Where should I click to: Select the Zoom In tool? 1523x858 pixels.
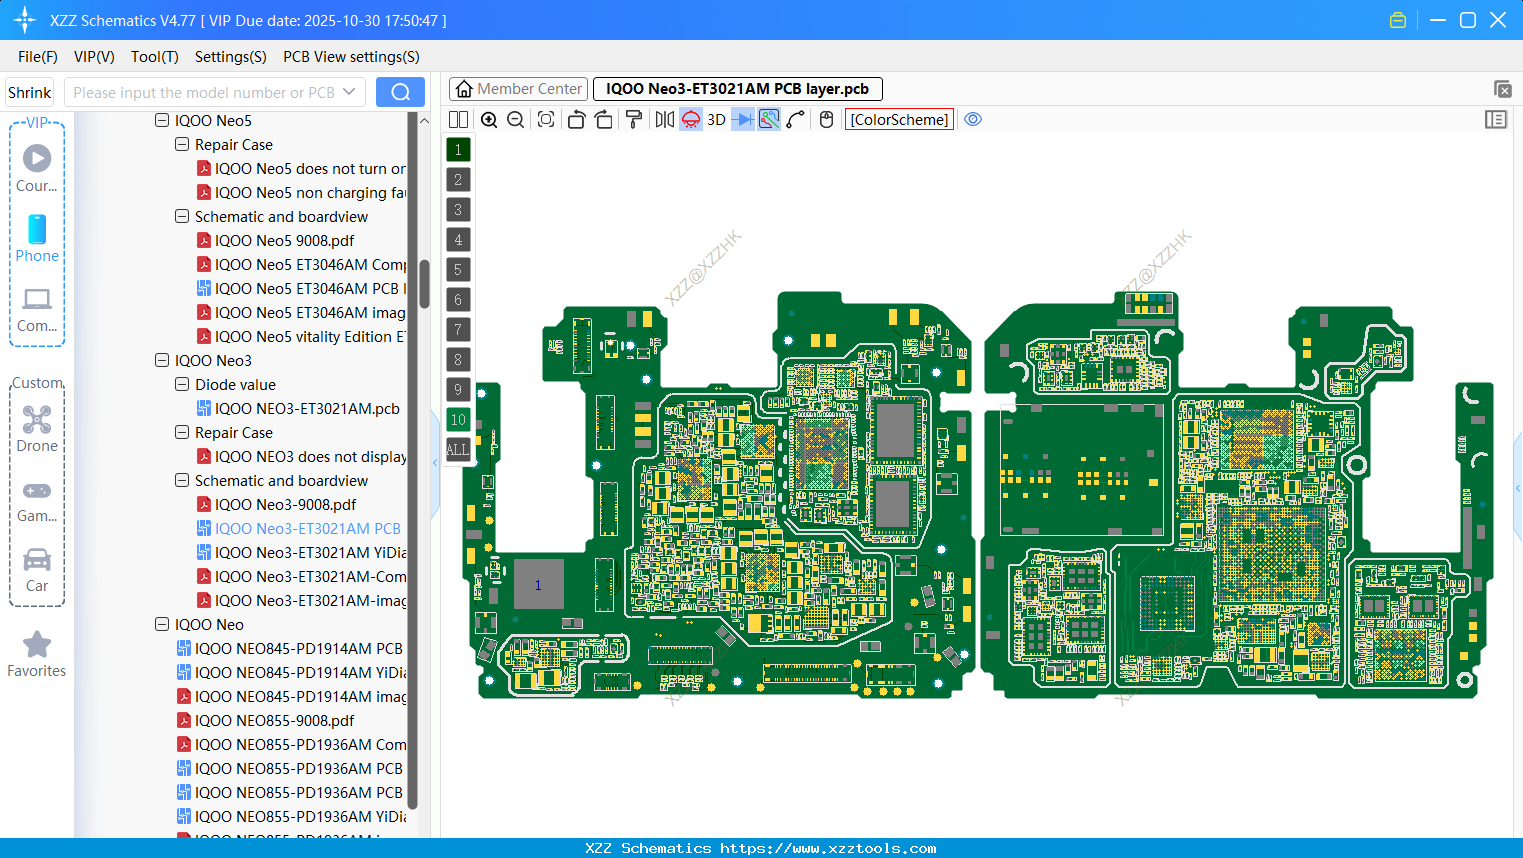tap(489, 119)
